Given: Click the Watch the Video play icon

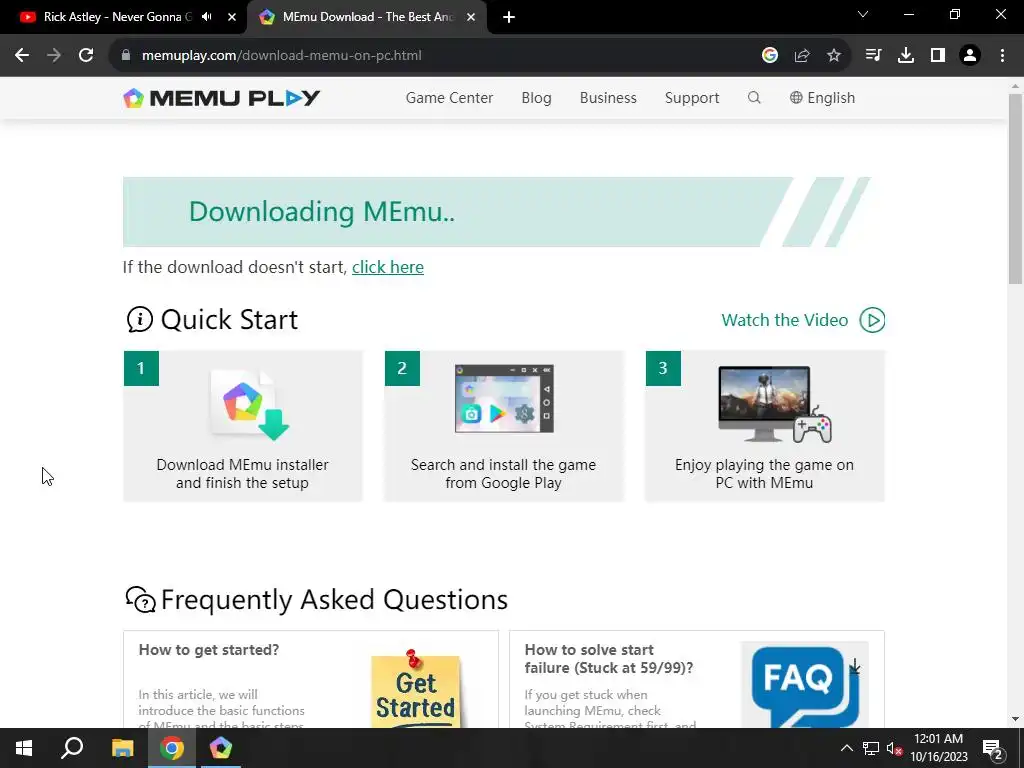Looking at the screenshot, I should click(872, 320).
